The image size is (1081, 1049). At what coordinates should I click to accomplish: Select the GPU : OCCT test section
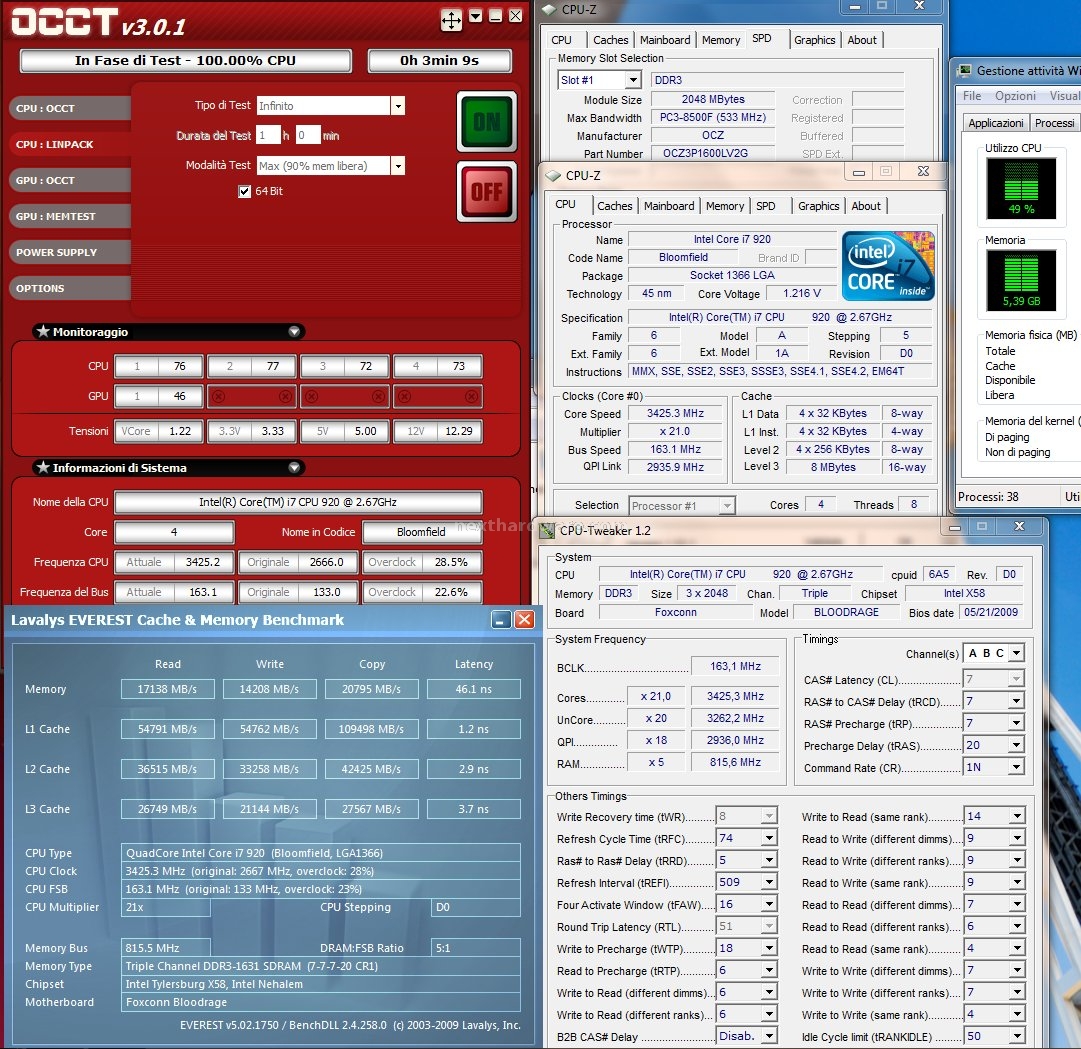(x=70, y=180)
